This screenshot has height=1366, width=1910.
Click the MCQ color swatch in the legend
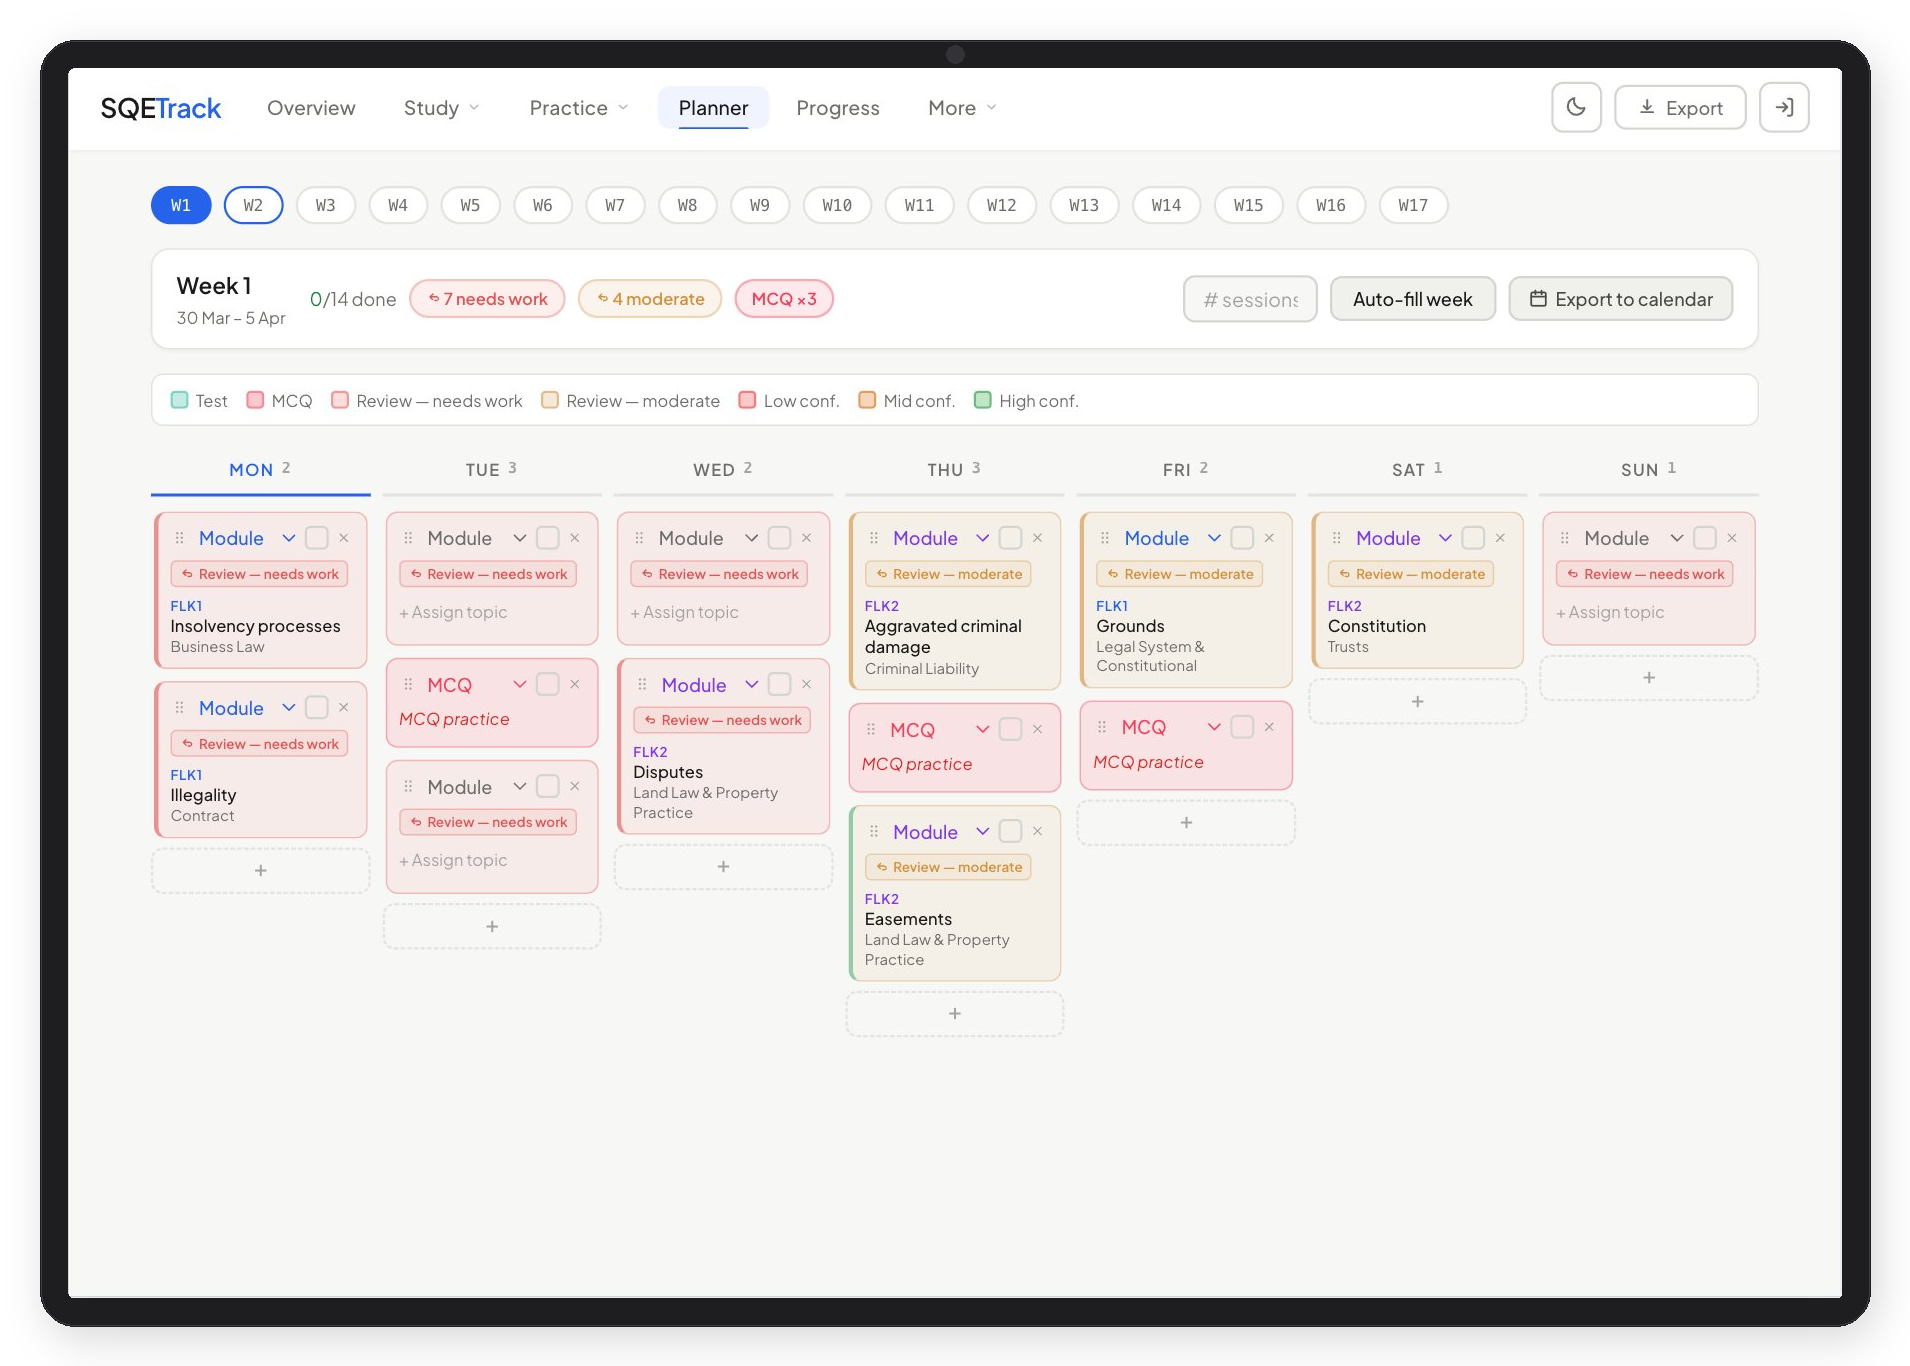(255, 400)
